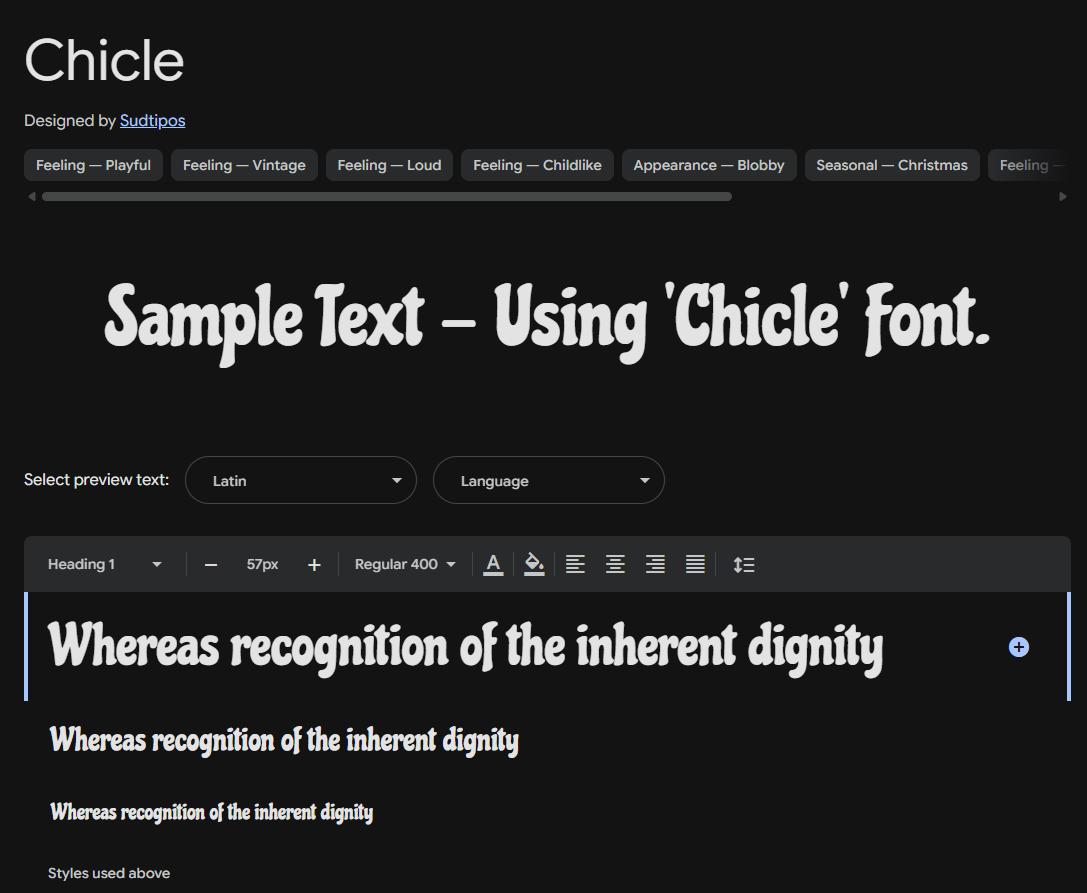Select the Feeling — Vintage tag
Viewport: 1087px width, 893px height.
(x=244, y=165)
